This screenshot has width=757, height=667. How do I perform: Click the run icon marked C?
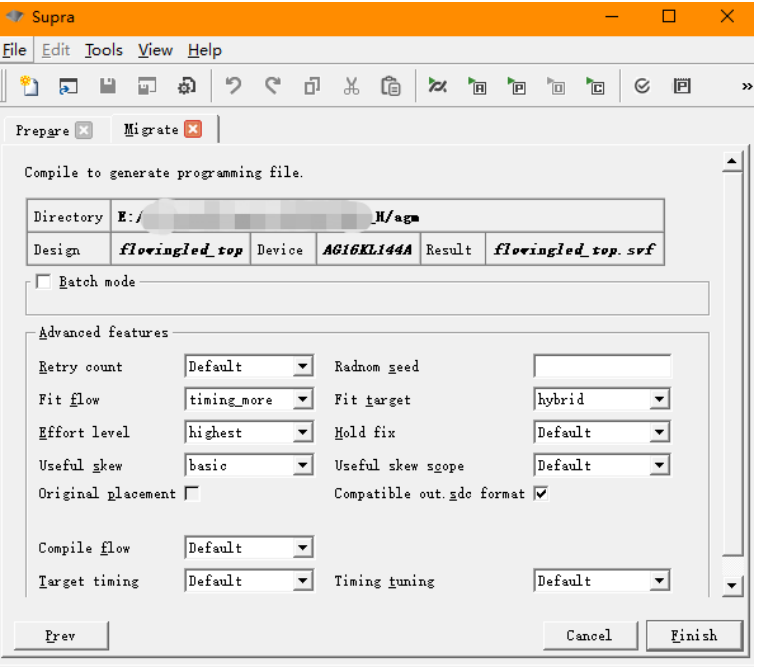[x=595, y=86]
